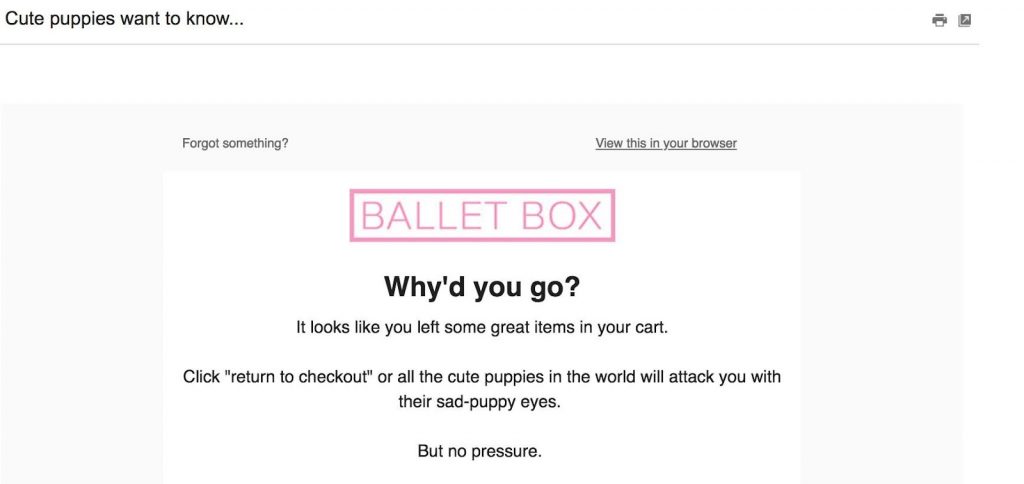
Task: Click the word 'puppies' in the email subject
Action: click(x=88, y=19)
